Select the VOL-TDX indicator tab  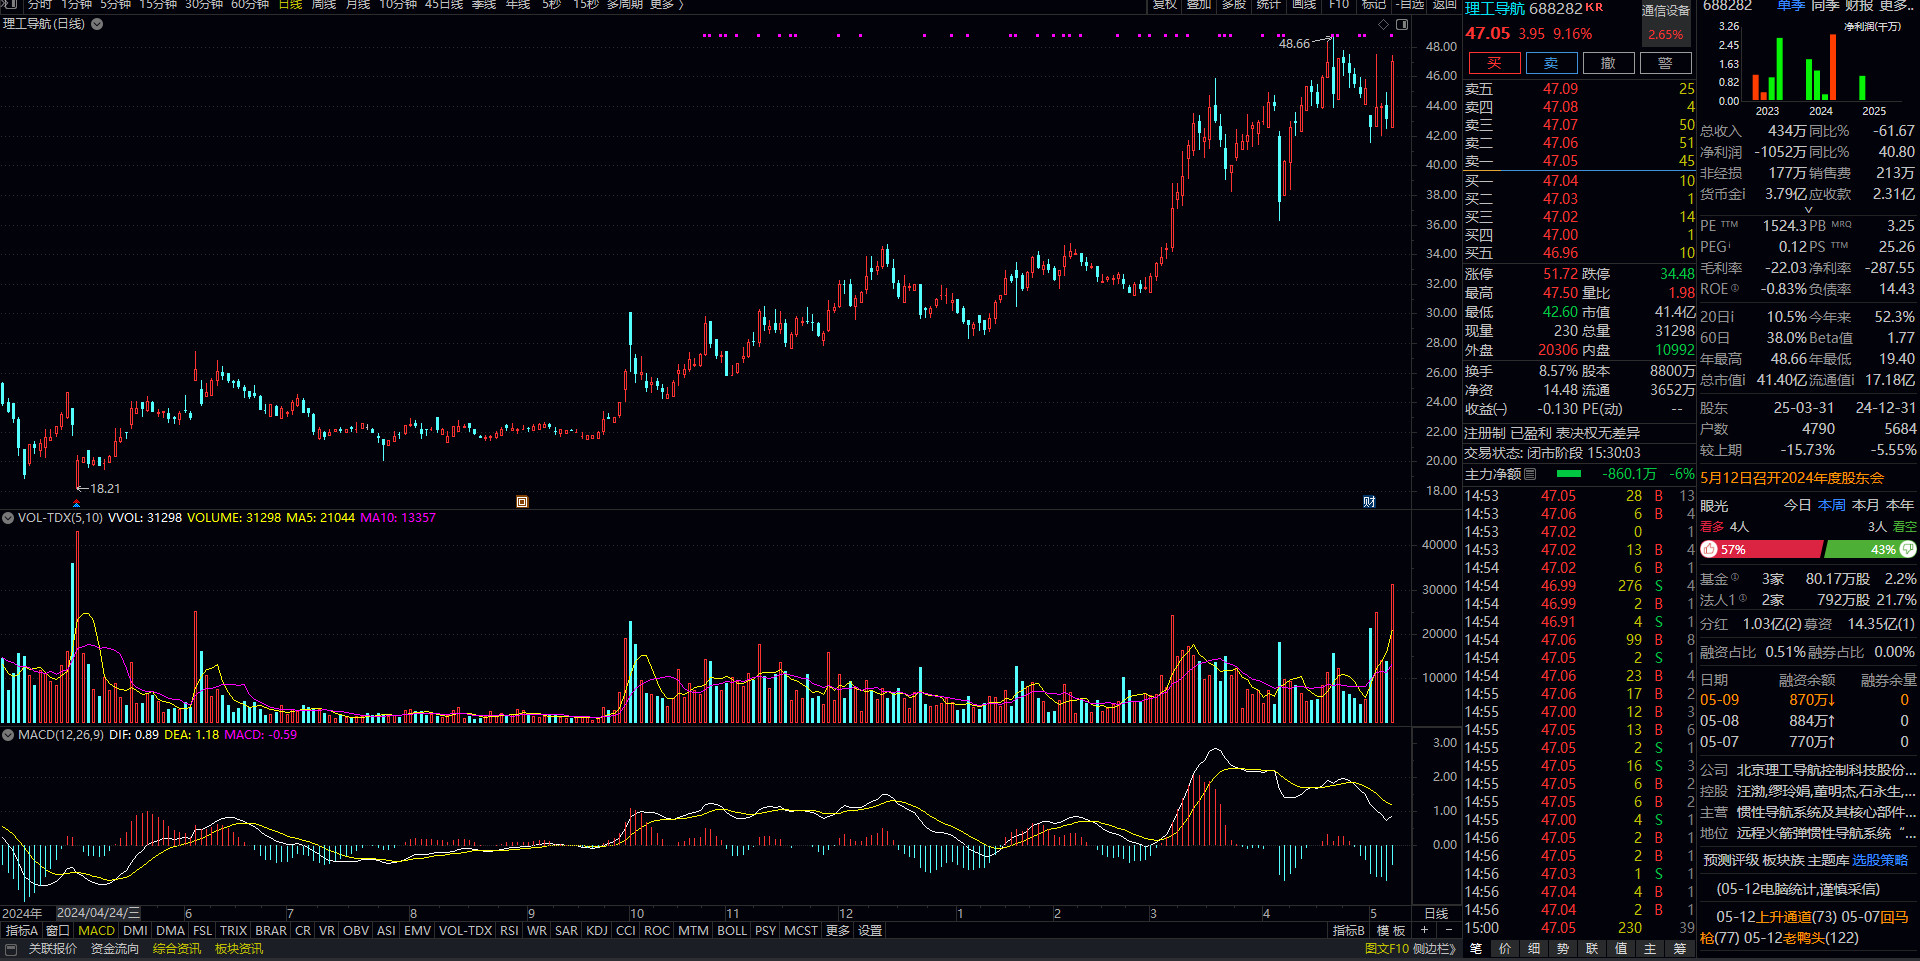tap(465, 930)
